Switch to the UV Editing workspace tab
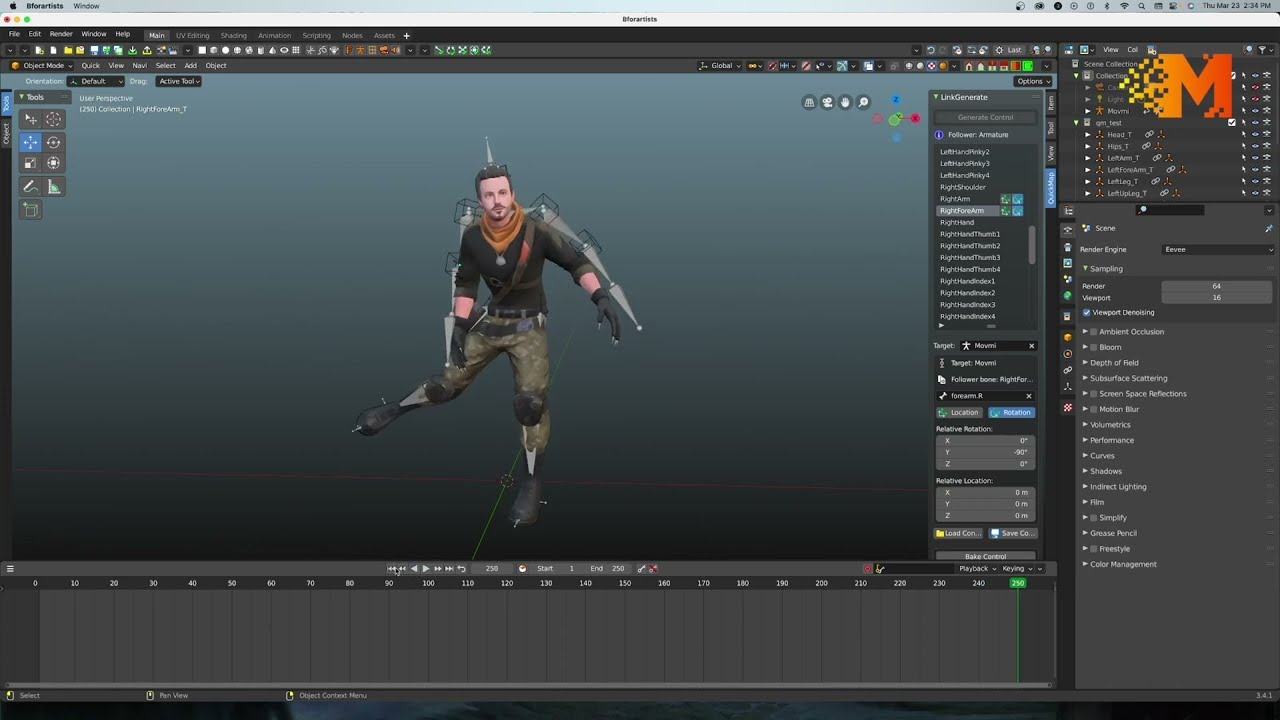The width and height of the screenshot is (1280, 720). pos(193,35)
